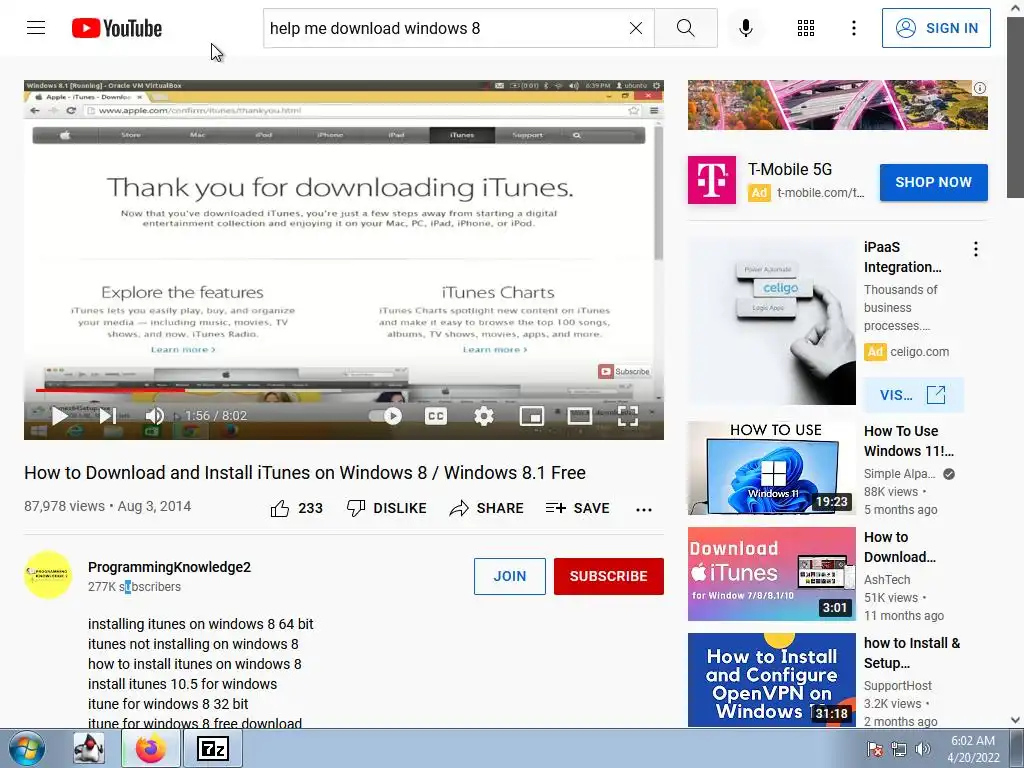Open the Download iTunes video thumbnail
Image resolution: width=1024 pixels, height=768 pixels.
[x=771, y=573]
